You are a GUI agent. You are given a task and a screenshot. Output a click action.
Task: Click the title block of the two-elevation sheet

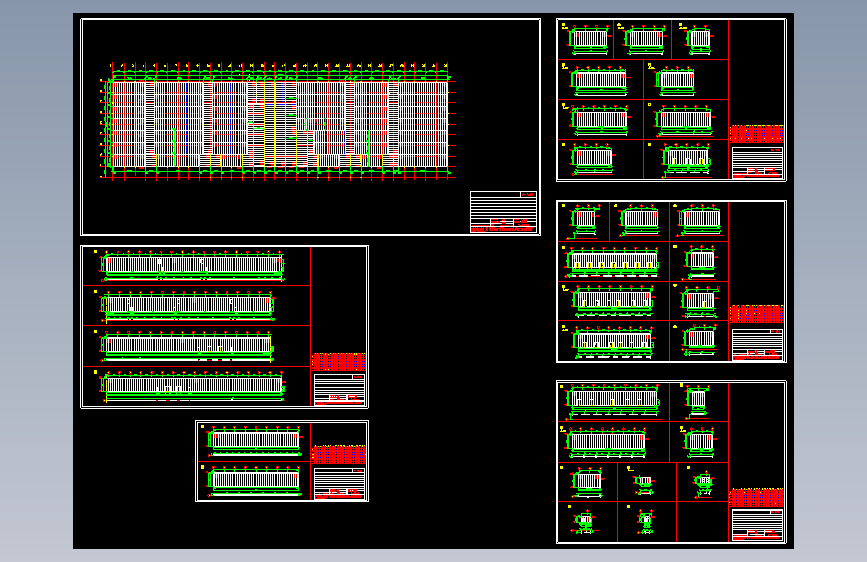click(339, 484)
